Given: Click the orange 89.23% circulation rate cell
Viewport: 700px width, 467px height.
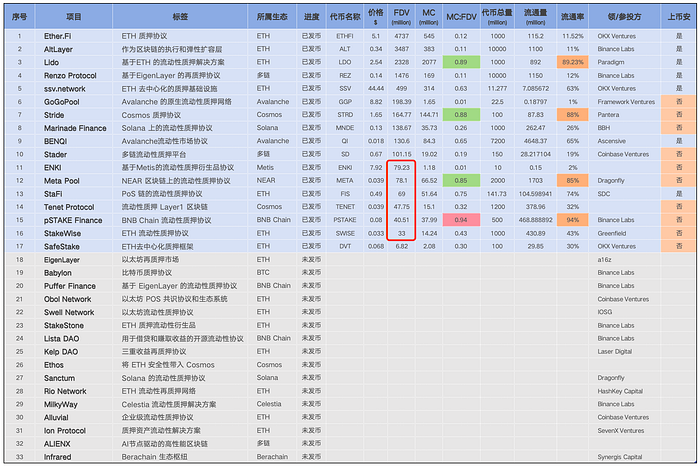Looking at the screenshot, I should point(573,62).
